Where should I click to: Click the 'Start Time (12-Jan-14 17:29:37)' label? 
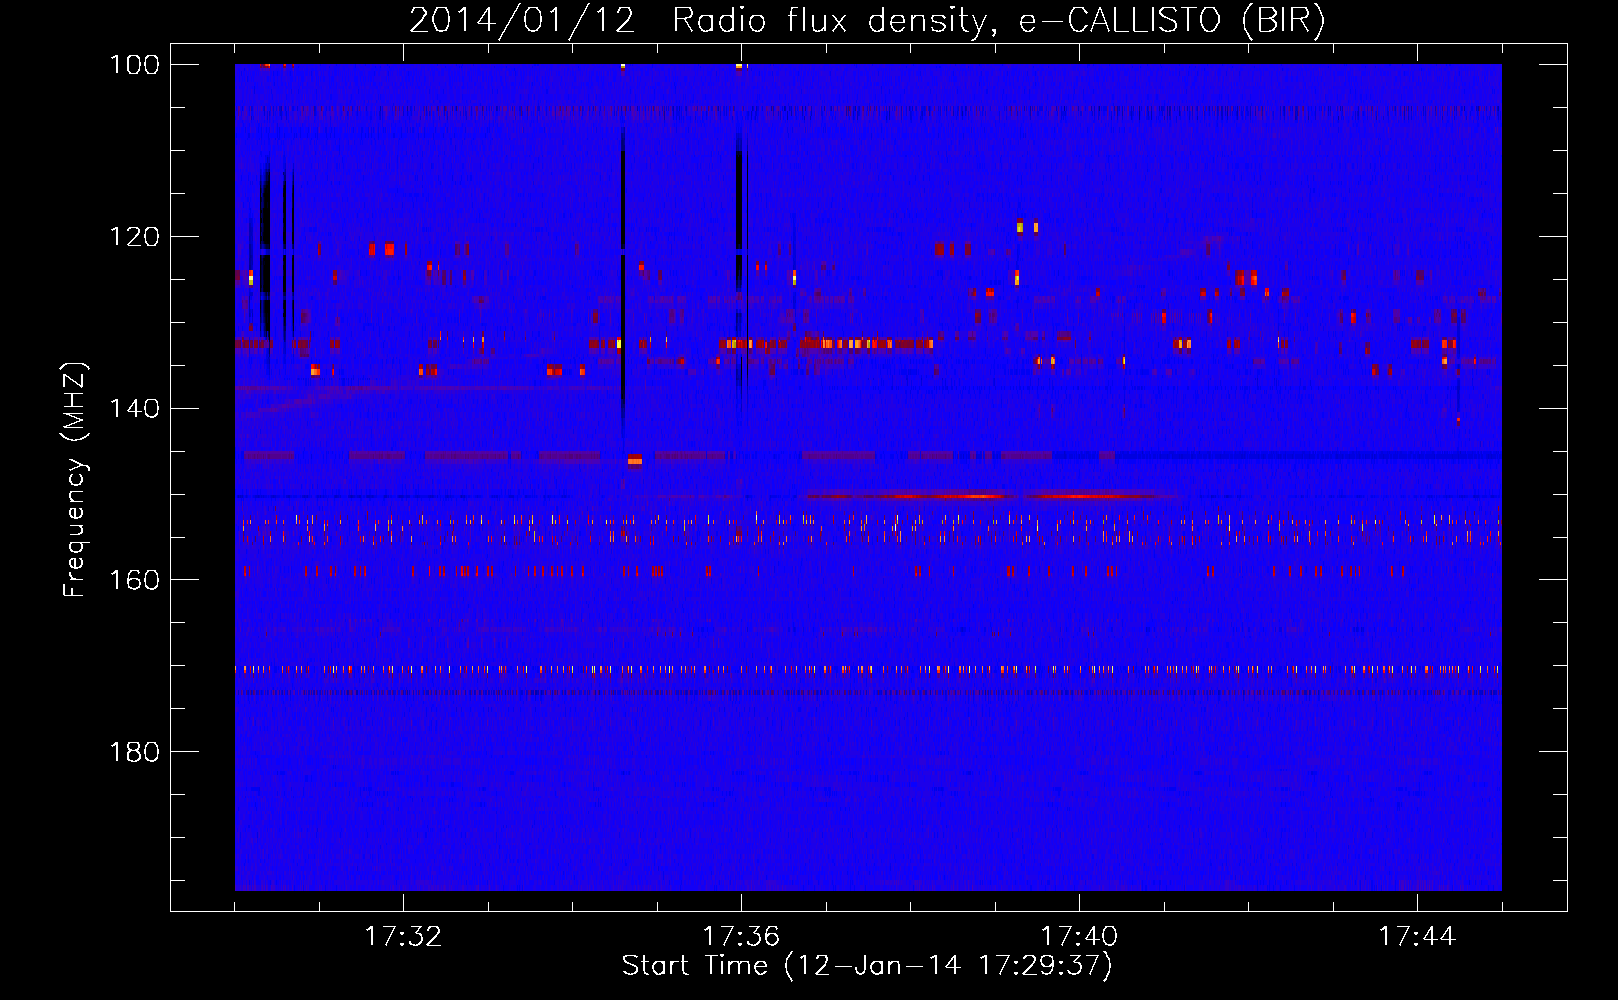pos(867,966)
